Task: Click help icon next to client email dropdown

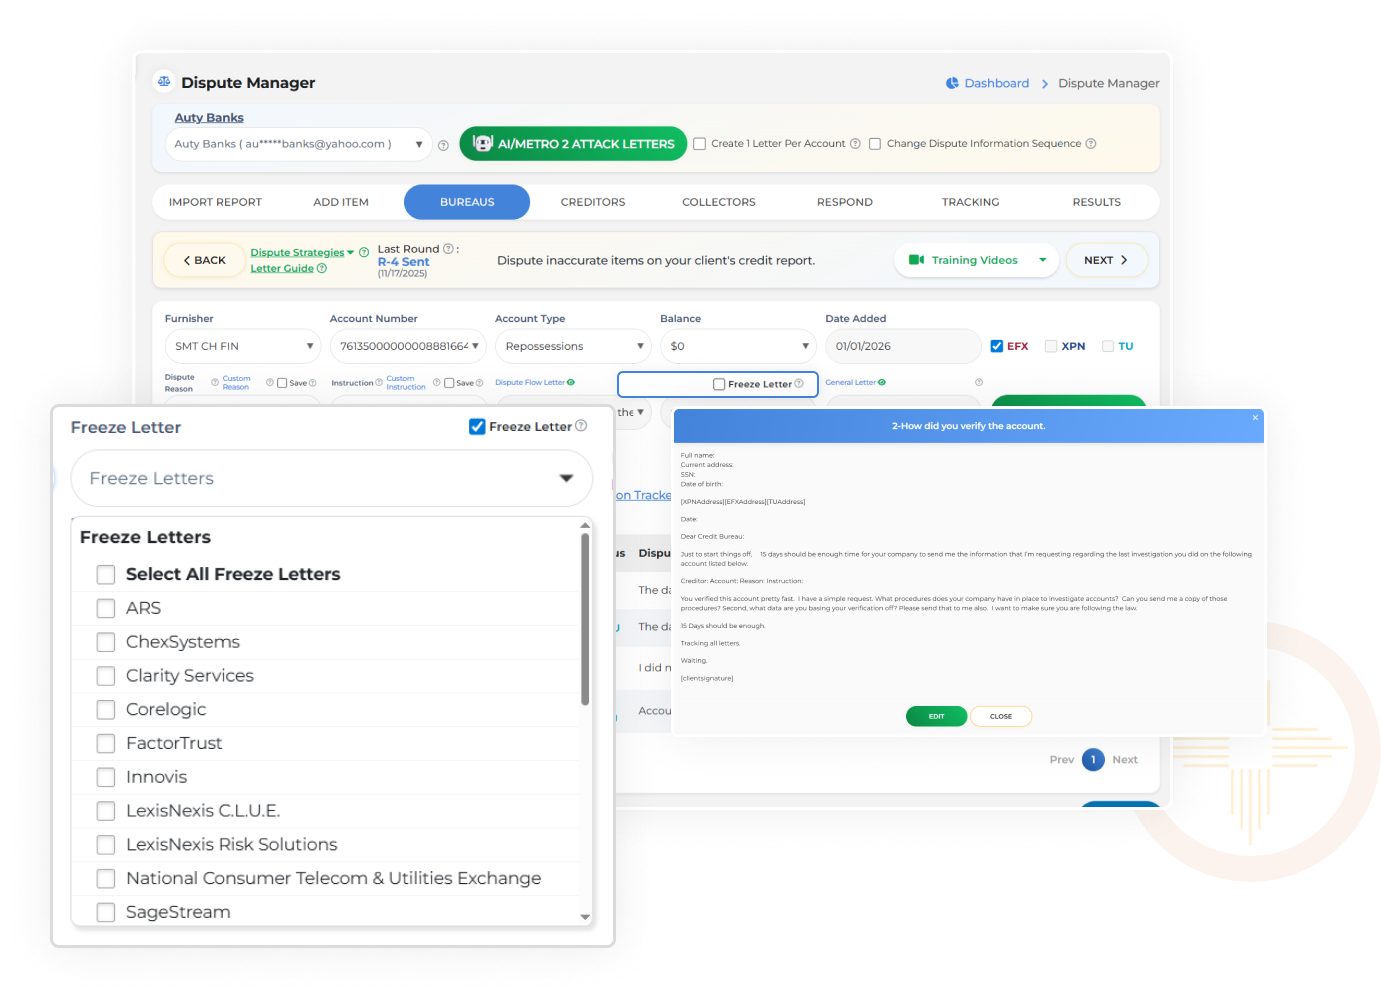Action: coord(443,145)
